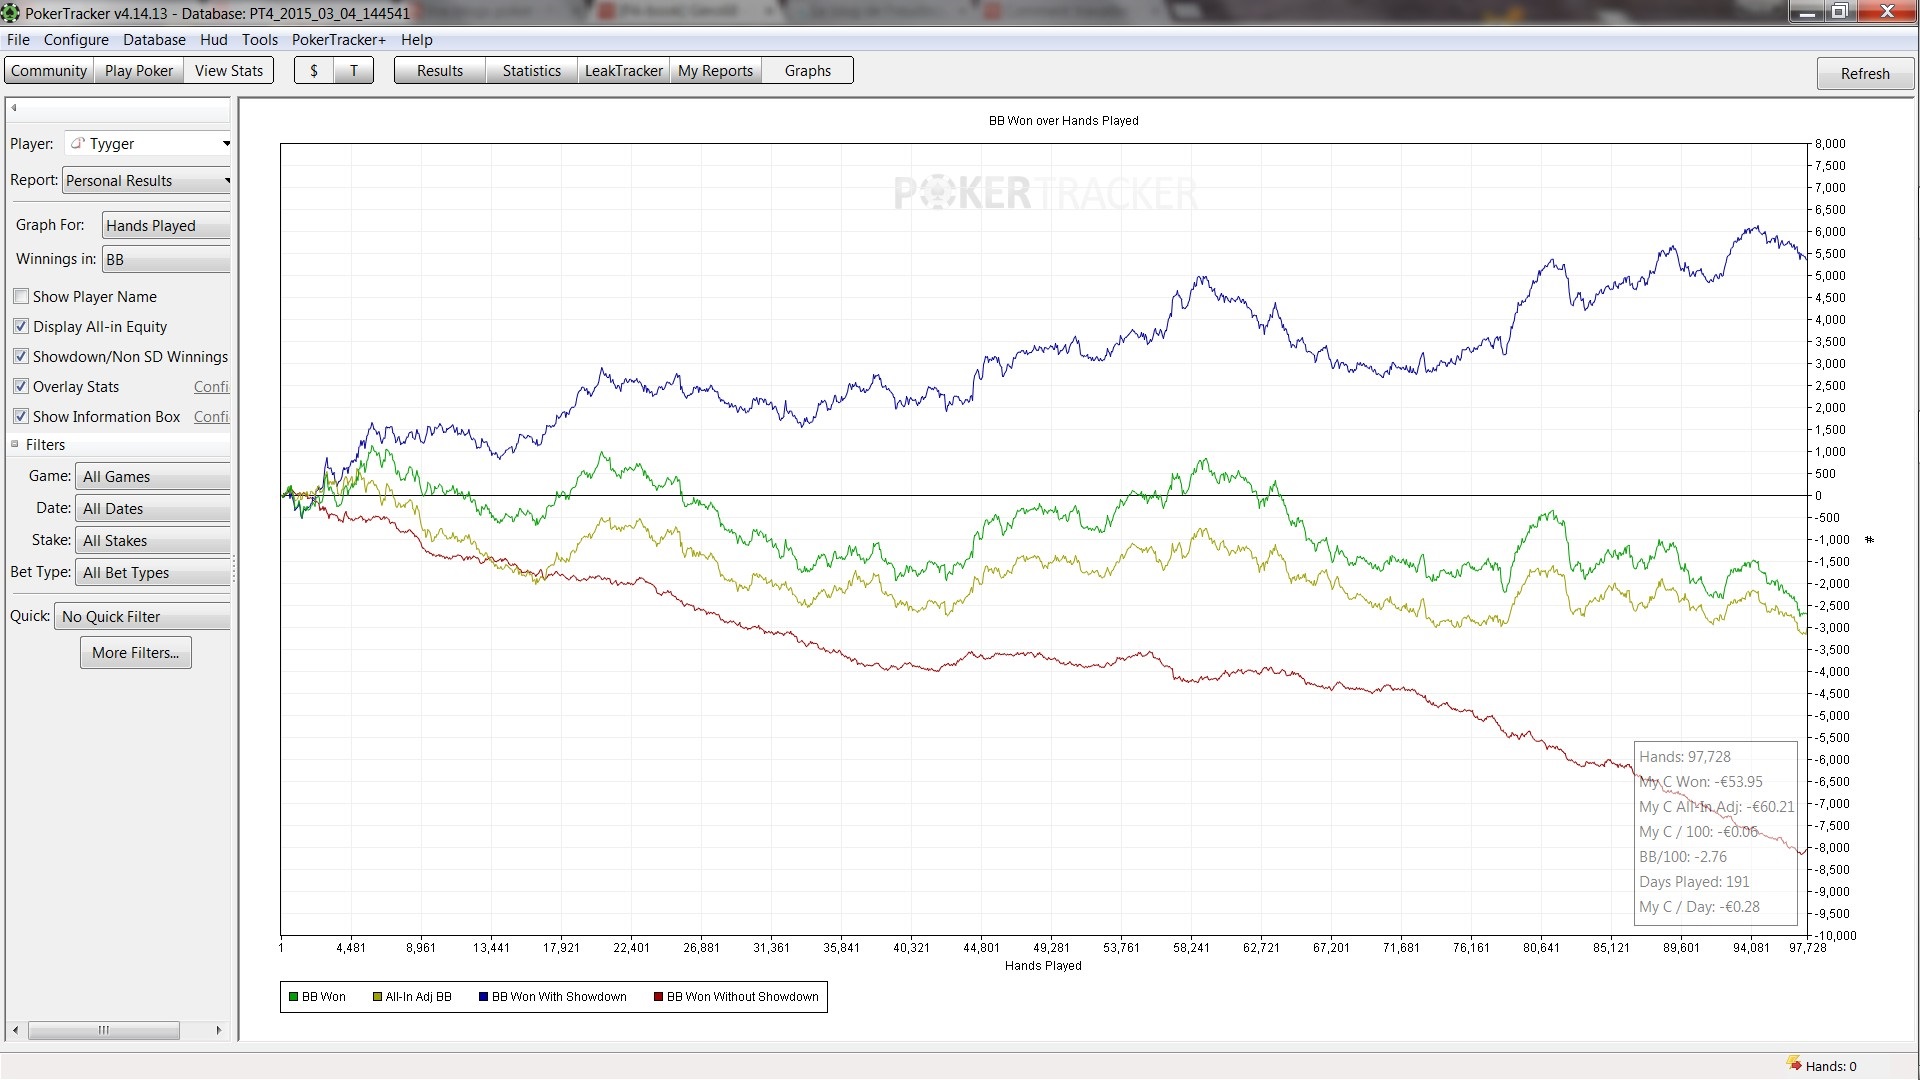1920x1080 pixels.
Task: Open Winnings in dropdown set to BB
Action: (x=166, y=260)
